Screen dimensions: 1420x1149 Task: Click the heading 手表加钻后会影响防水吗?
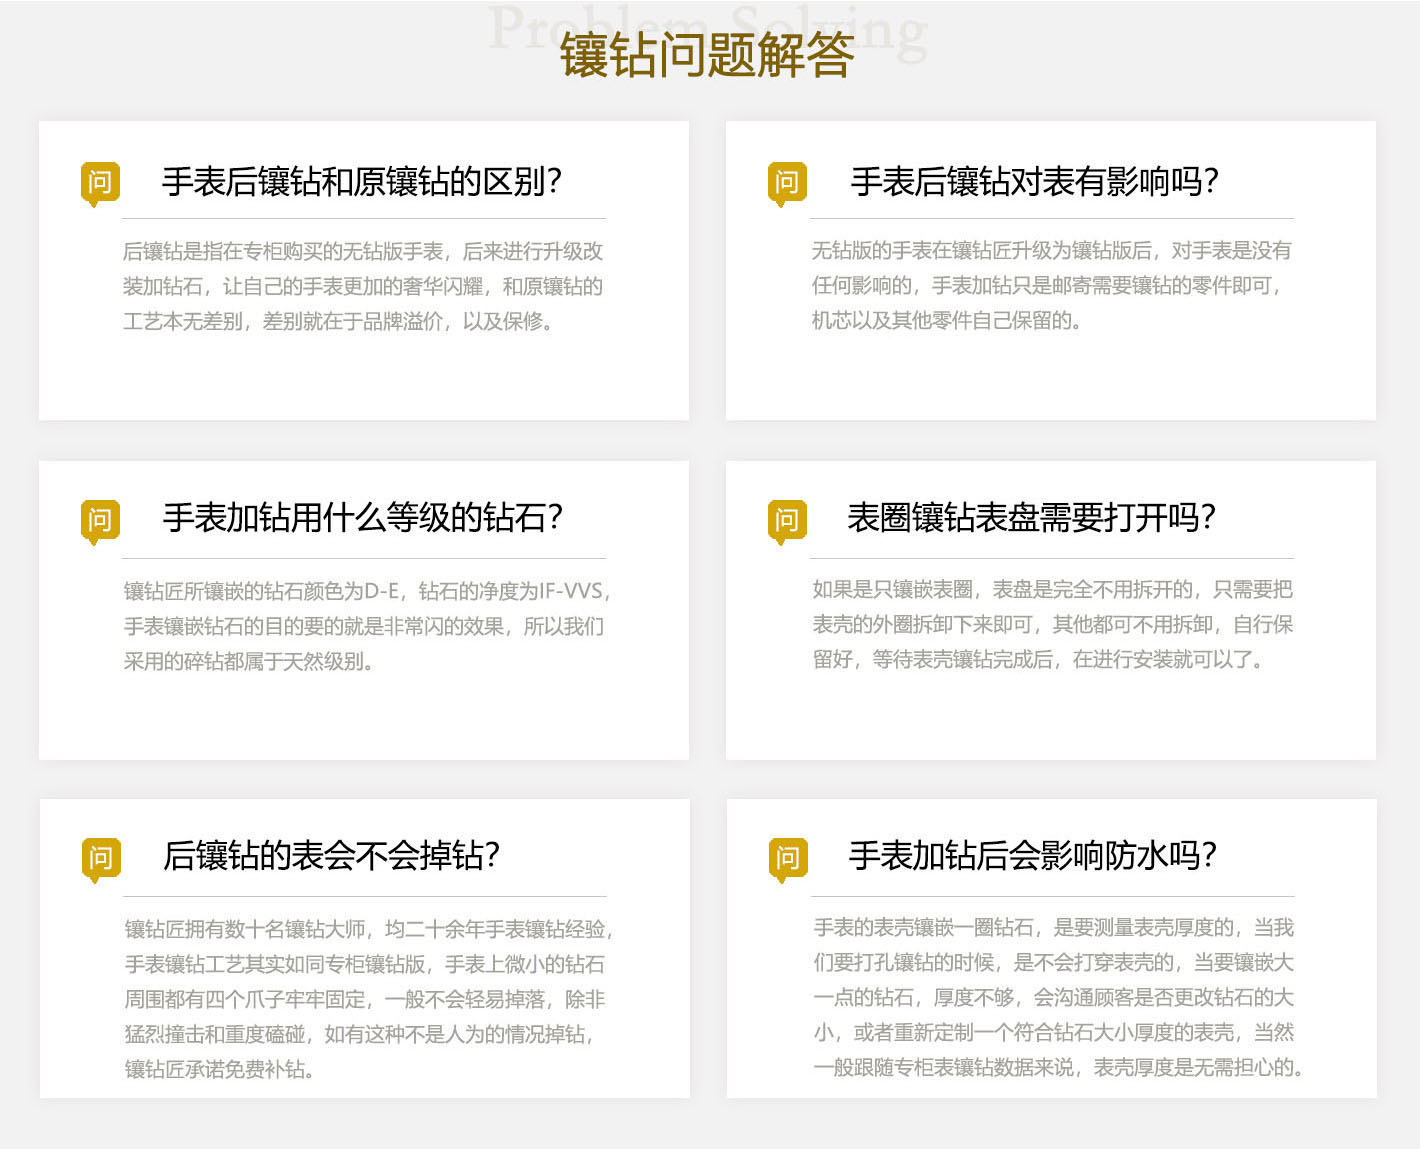[1032, 856]
